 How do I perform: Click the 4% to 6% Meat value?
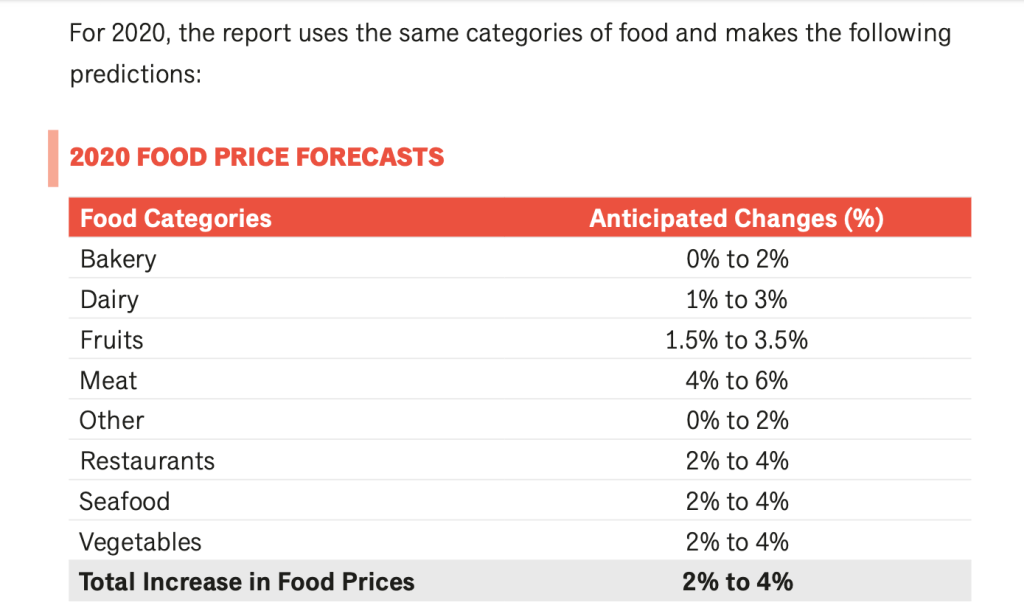tap(737, 380)
